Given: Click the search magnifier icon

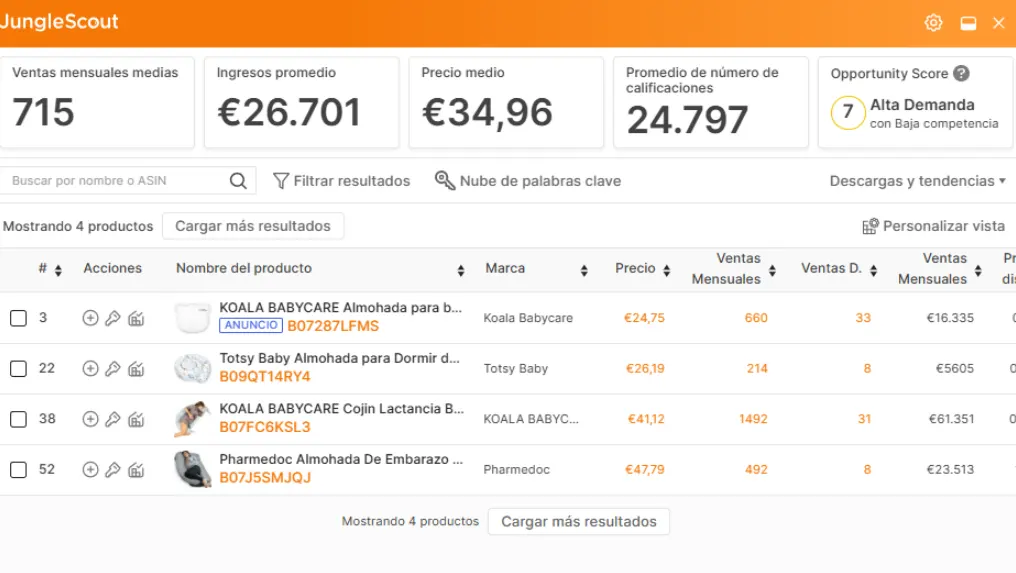Looking at the screenshot, I should (238, 181).
